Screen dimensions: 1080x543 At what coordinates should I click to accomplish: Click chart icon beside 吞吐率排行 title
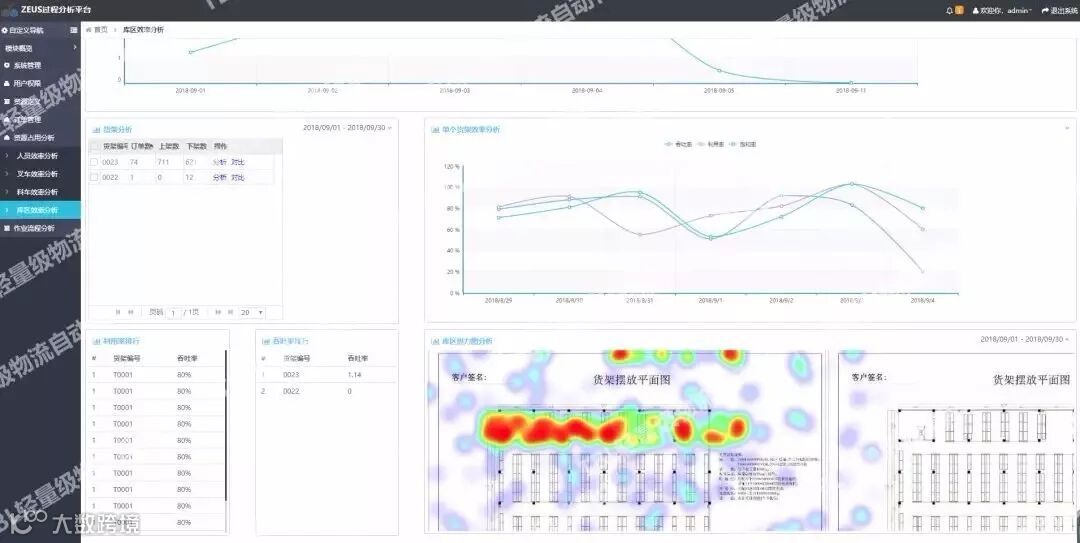pyautogui.click(x=266, y=341)
